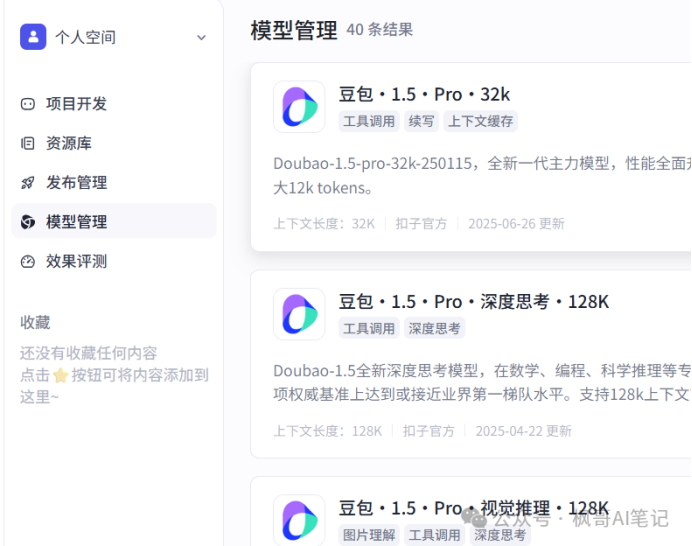The height and width of the screenshot is (546, 692).
Task: Click 扣子官方 on the 32k model card
Action: coord(421,224)
